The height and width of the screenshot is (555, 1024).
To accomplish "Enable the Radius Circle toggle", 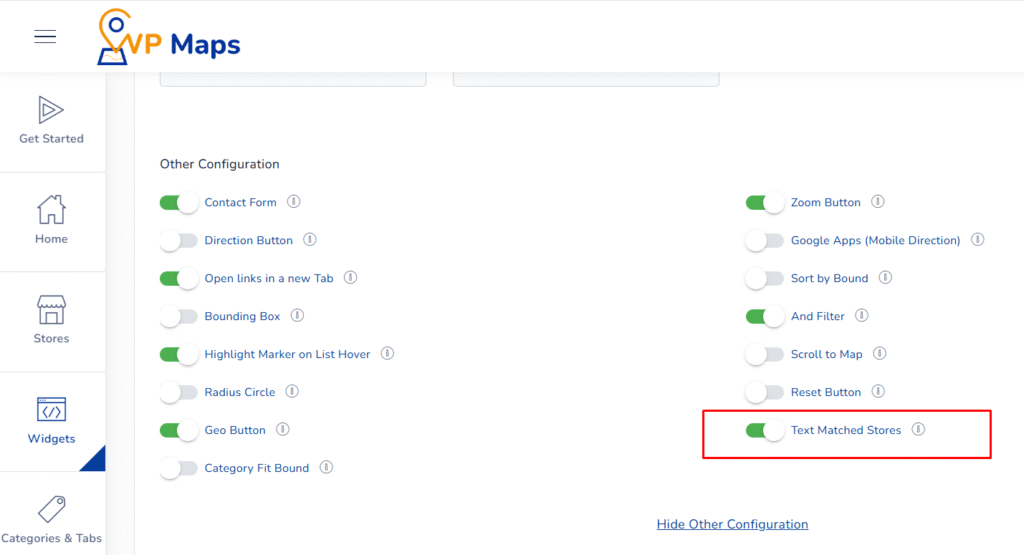I will click(179, 392).
